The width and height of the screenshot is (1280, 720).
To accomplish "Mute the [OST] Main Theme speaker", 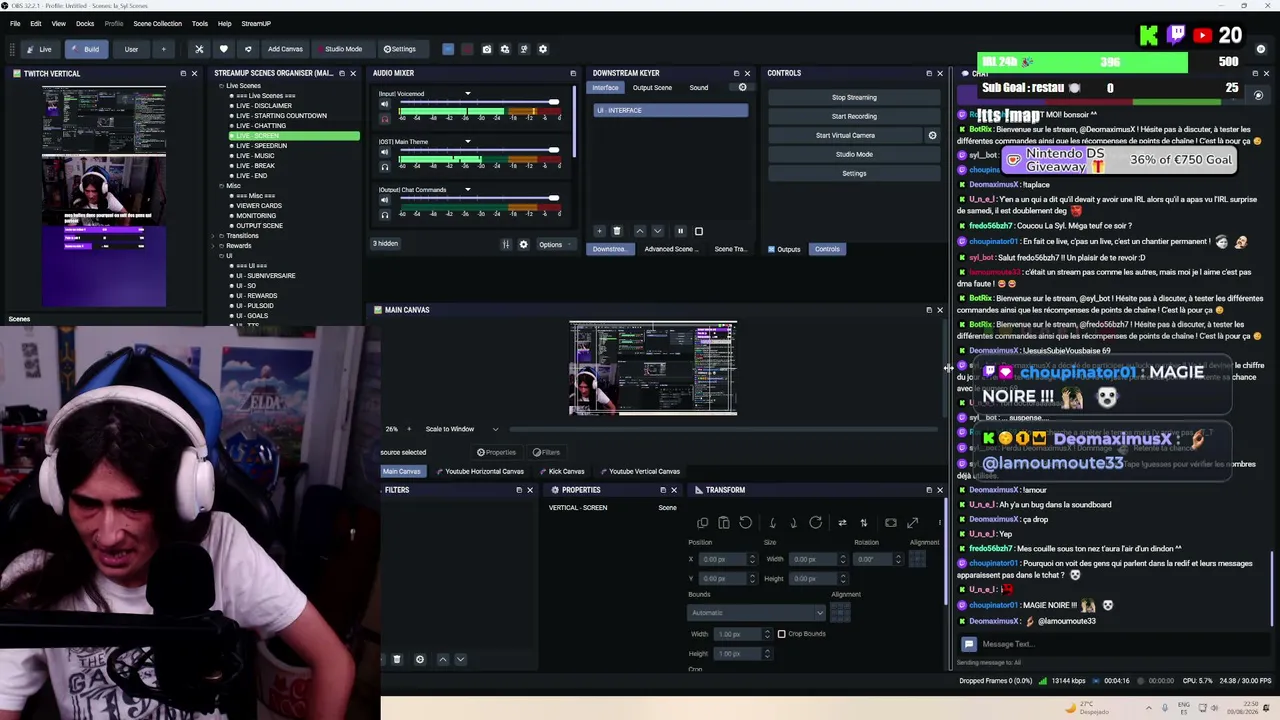I will click(384, 152).
